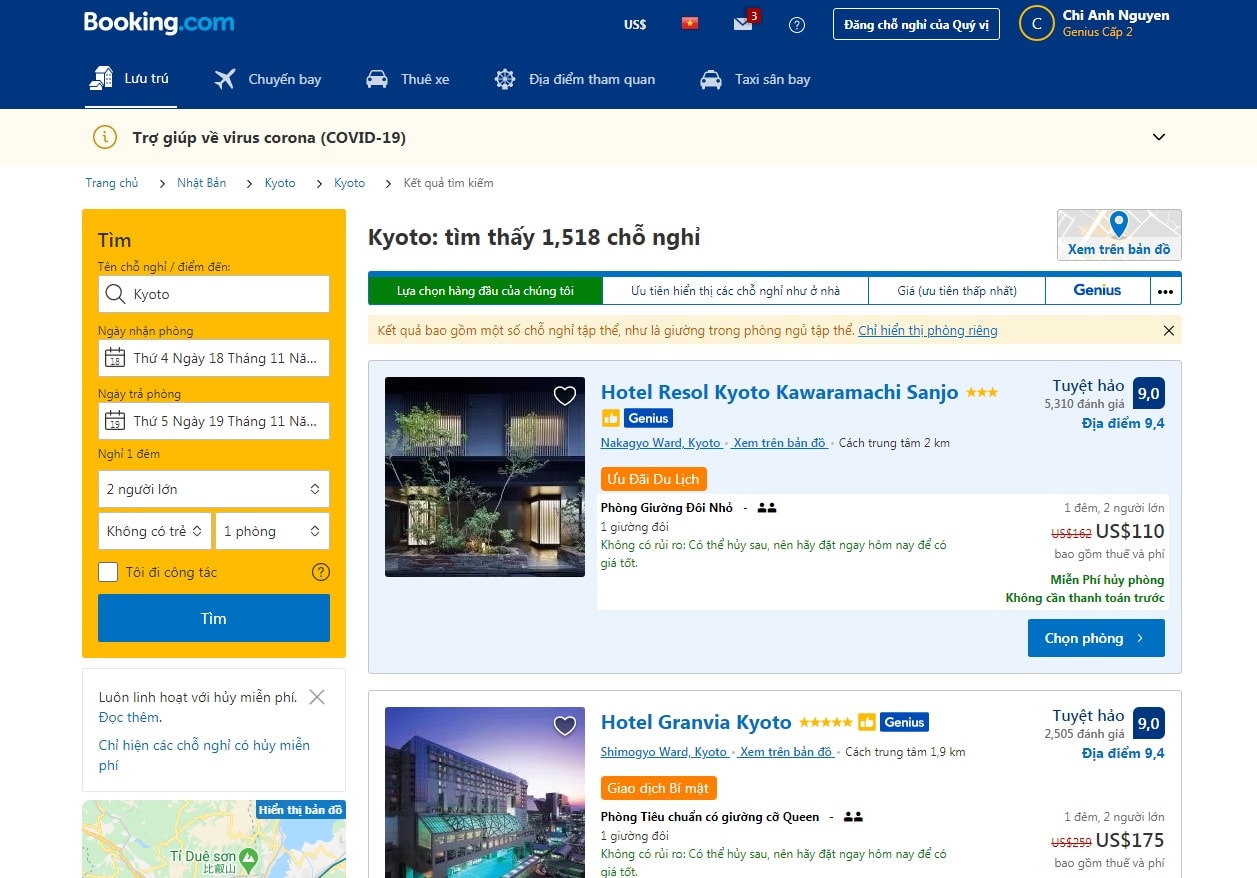Click the Booking.com logo
This screenshot has width=1257, height=878.
pyautogui.click(x=159, y=23)
